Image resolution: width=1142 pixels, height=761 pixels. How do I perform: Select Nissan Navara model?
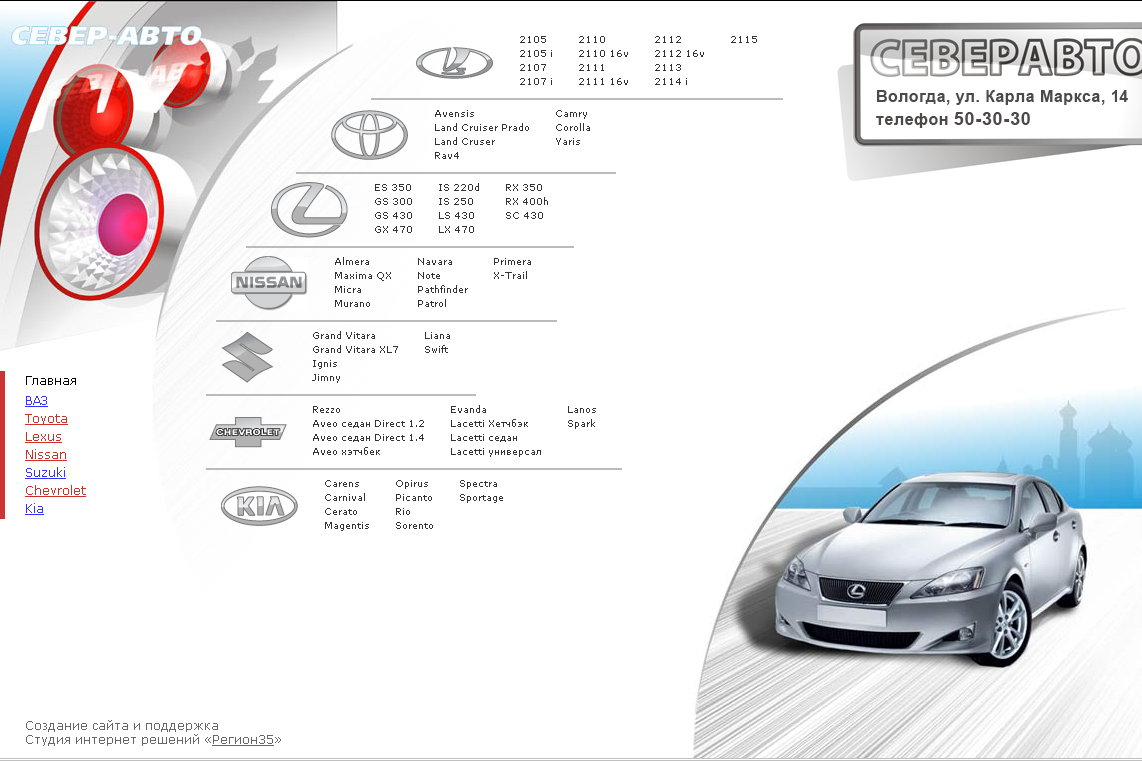coord(435,261)
